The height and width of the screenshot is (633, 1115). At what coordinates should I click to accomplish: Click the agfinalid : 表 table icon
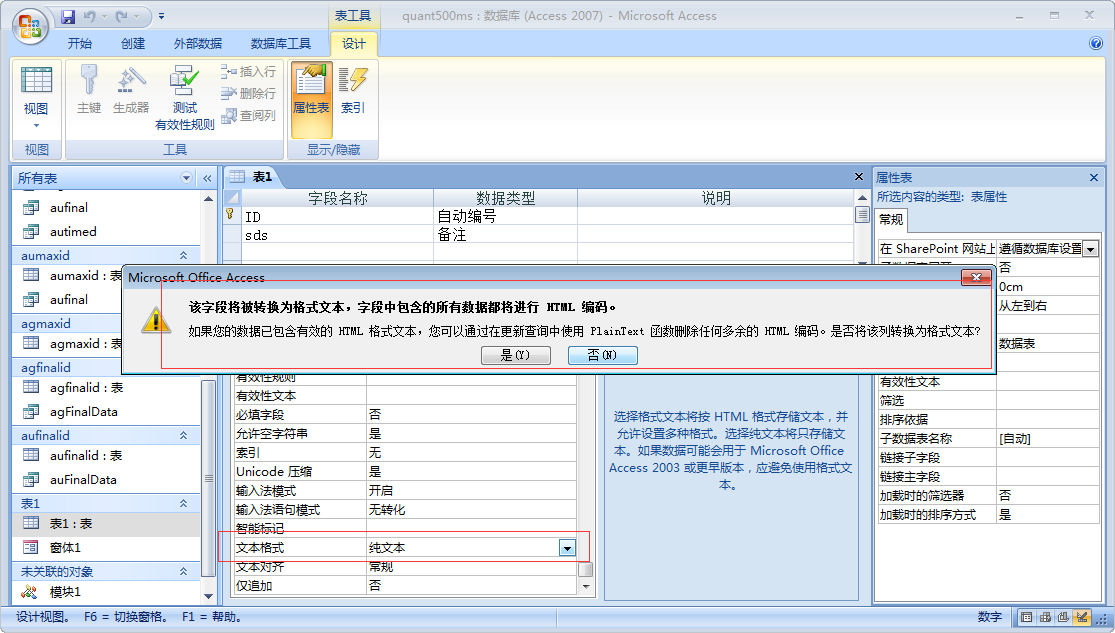pos(31,387)
